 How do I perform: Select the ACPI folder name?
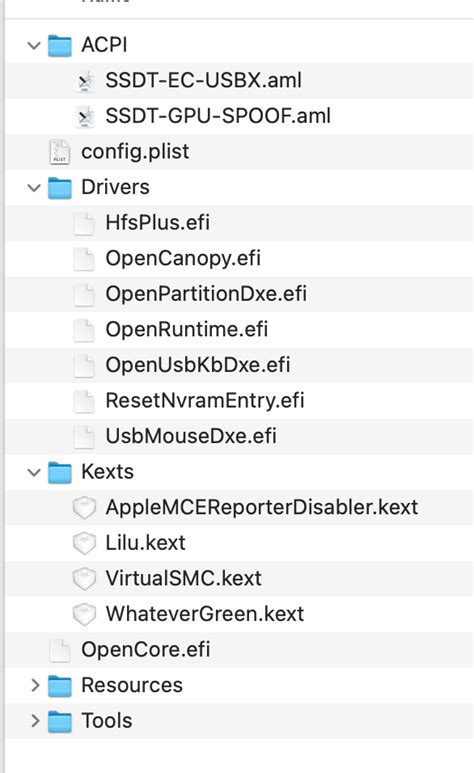[104, 45]
